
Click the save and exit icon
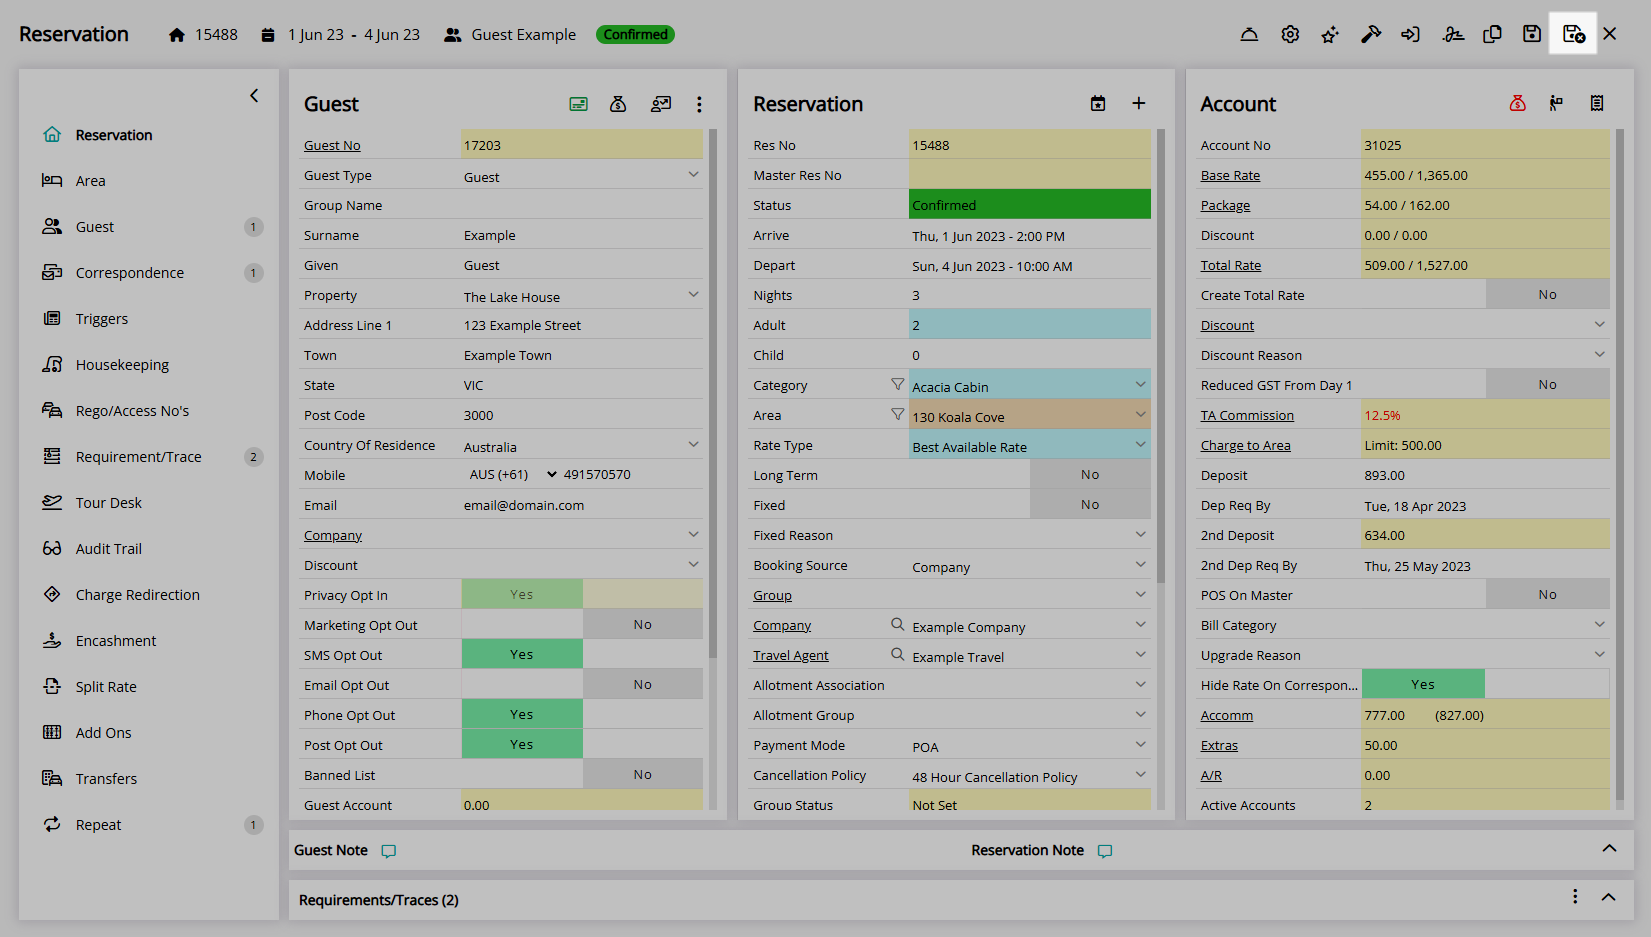pyautogui.click(x=1573, y=35)
